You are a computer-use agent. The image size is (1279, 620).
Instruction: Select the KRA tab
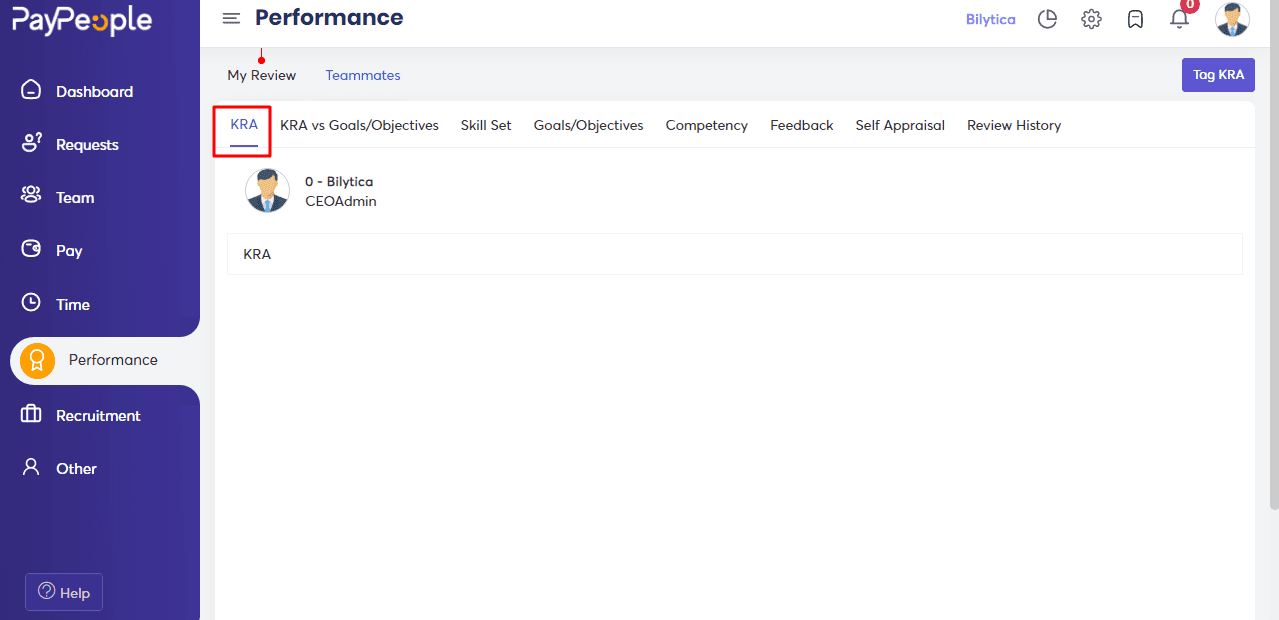(x=244, y=125)
